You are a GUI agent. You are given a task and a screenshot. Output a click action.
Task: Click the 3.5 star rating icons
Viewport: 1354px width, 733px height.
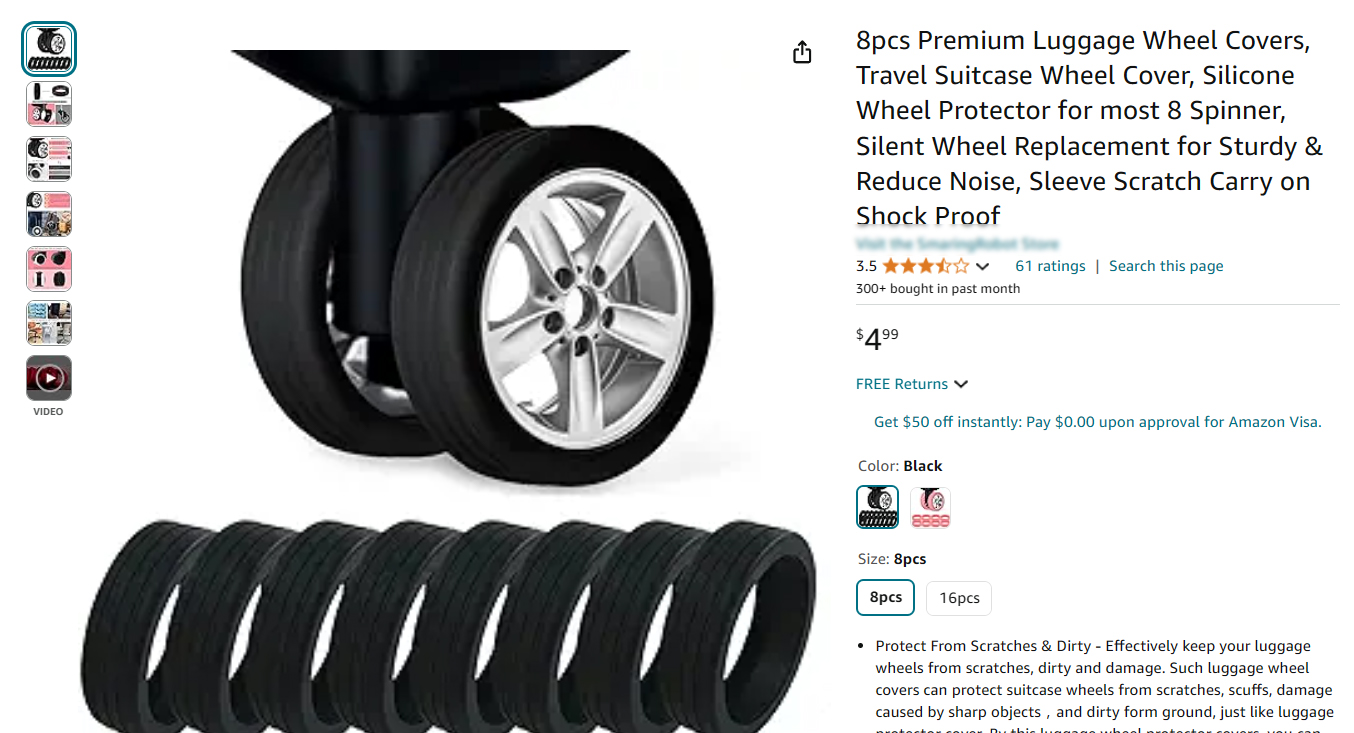tap(925, 266)
